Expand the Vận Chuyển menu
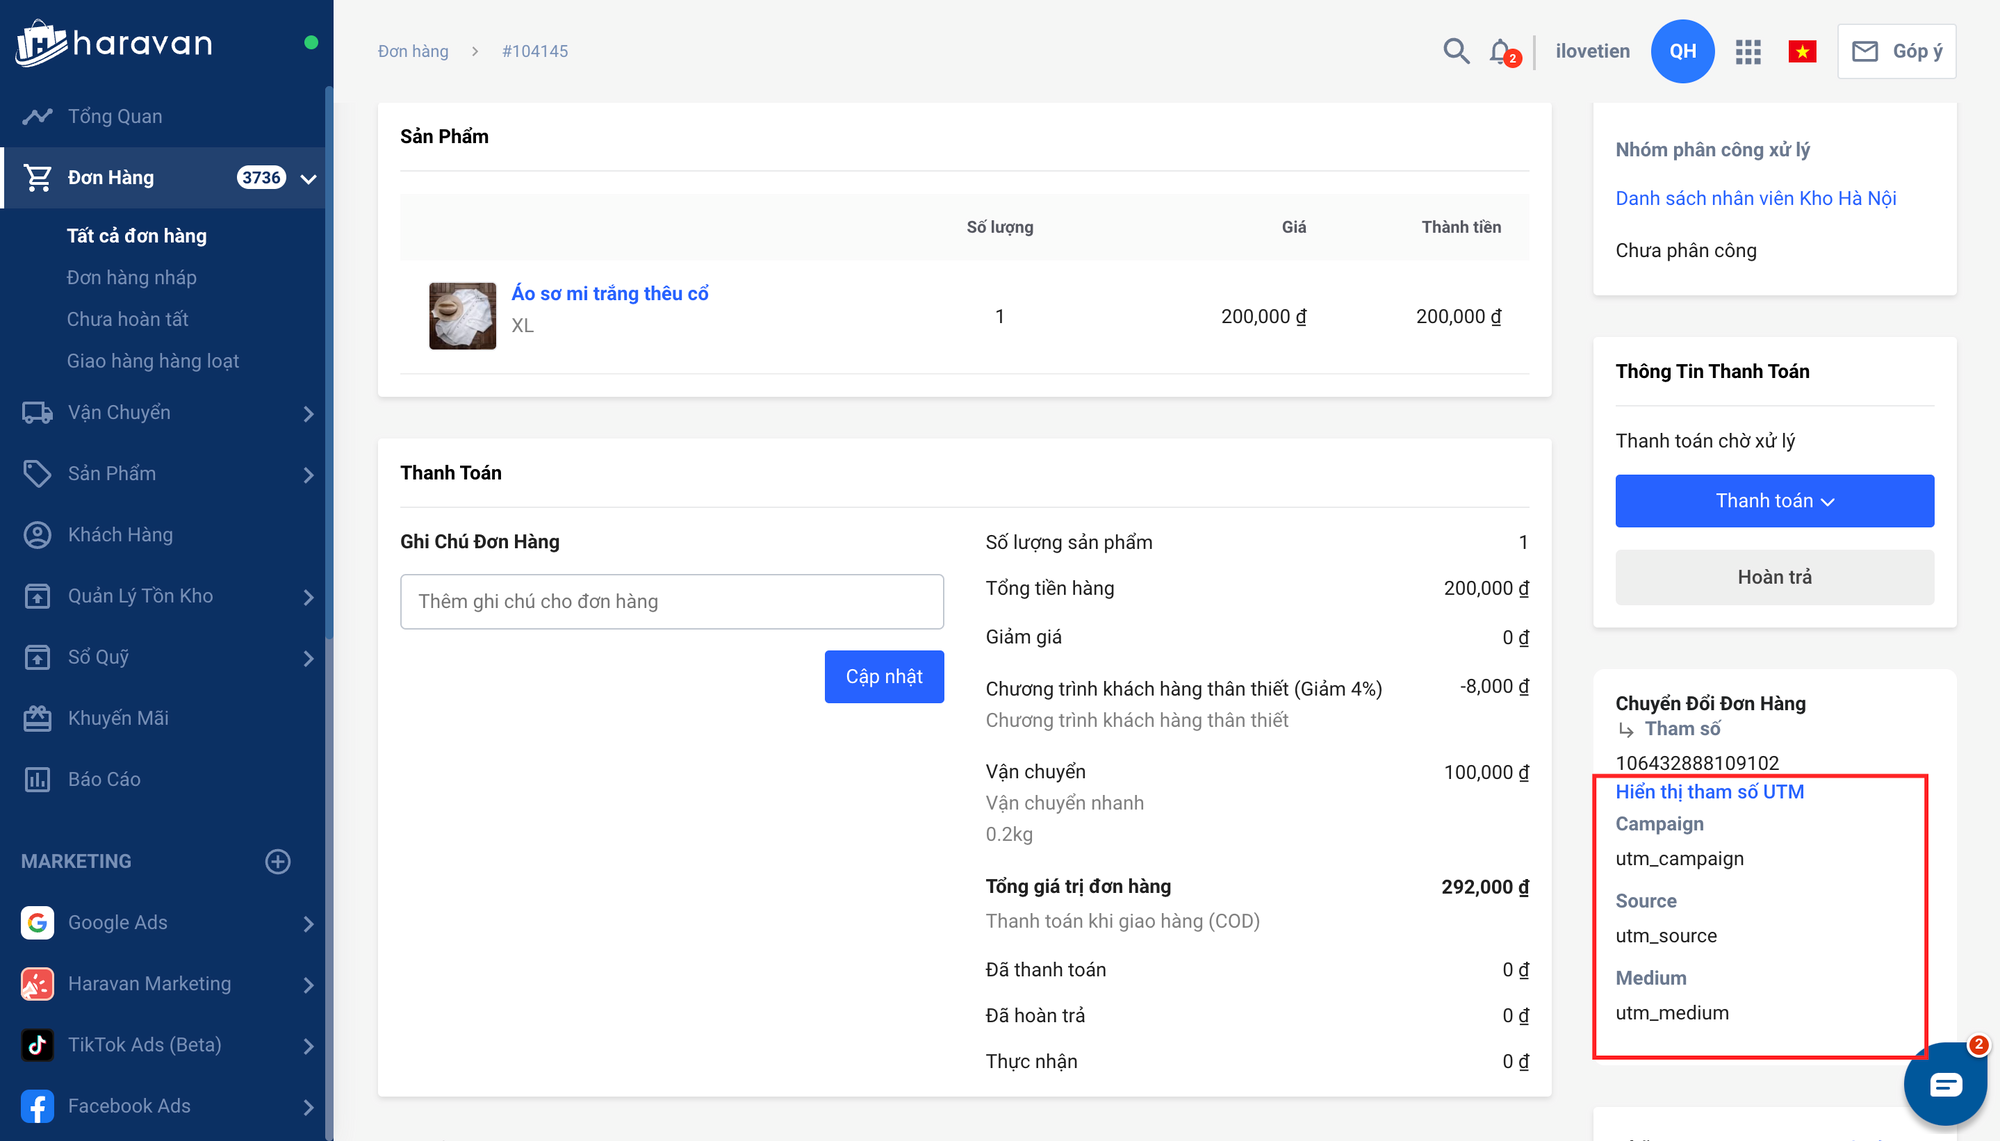 pyautogui.click(x=308, y=413)
